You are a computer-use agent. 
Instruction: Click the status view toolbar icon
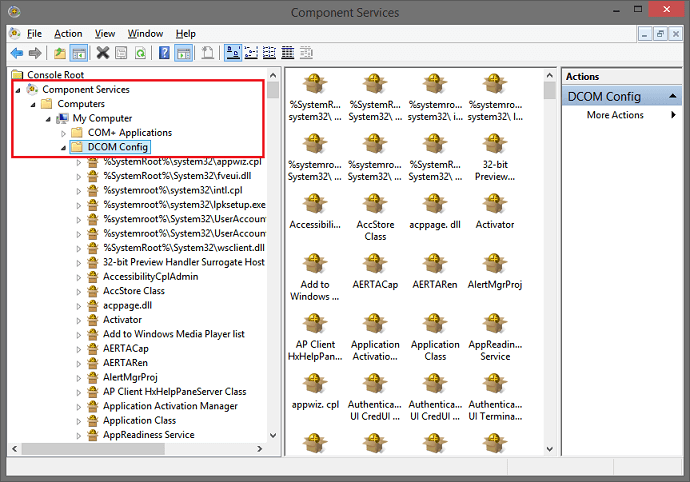coord(306,53)
